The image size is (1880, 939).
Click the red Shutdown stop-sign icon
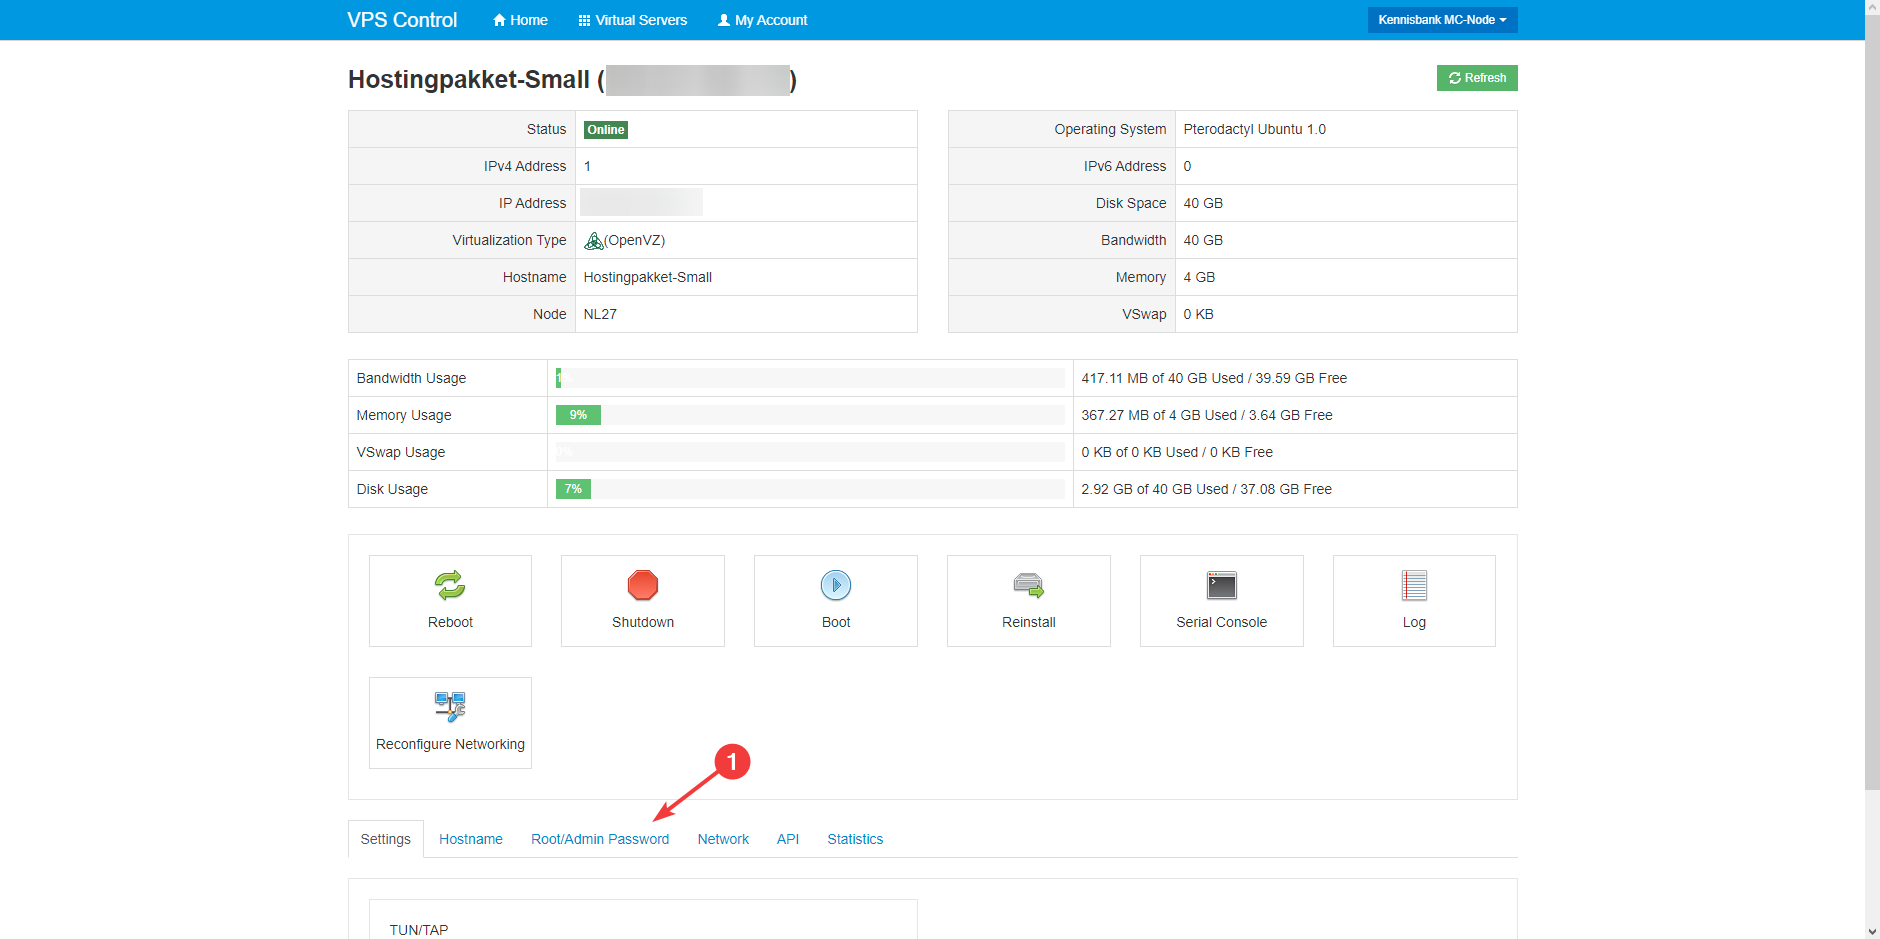coord(643,585)
